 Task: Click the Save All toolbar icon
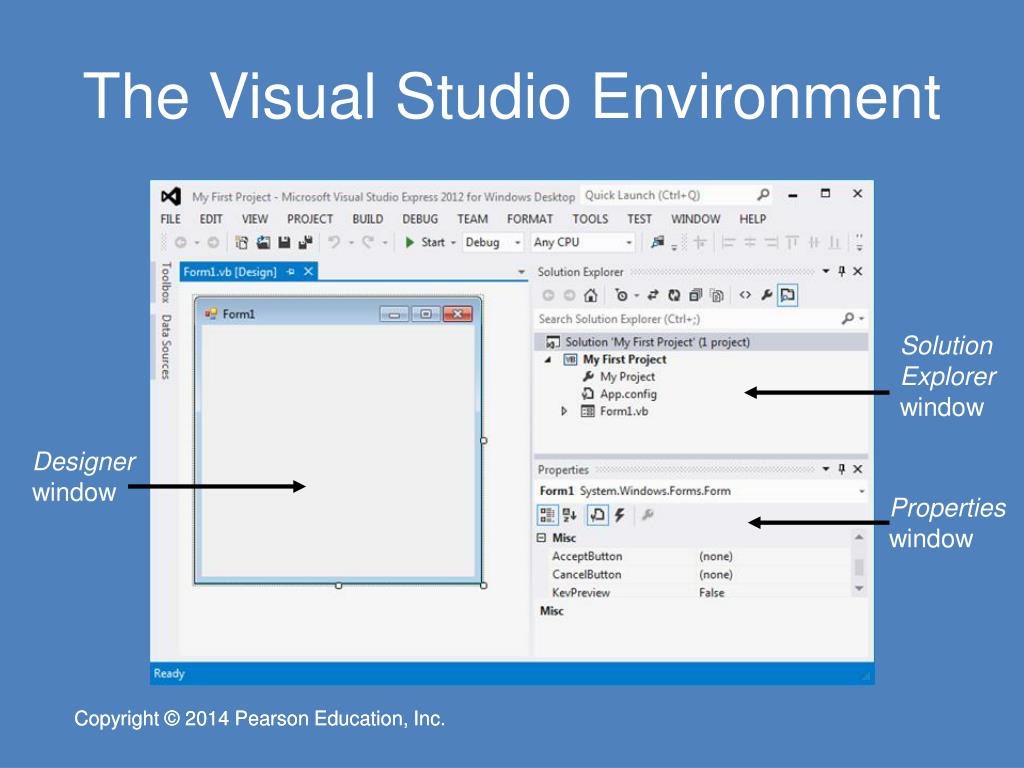coord(305,242)
